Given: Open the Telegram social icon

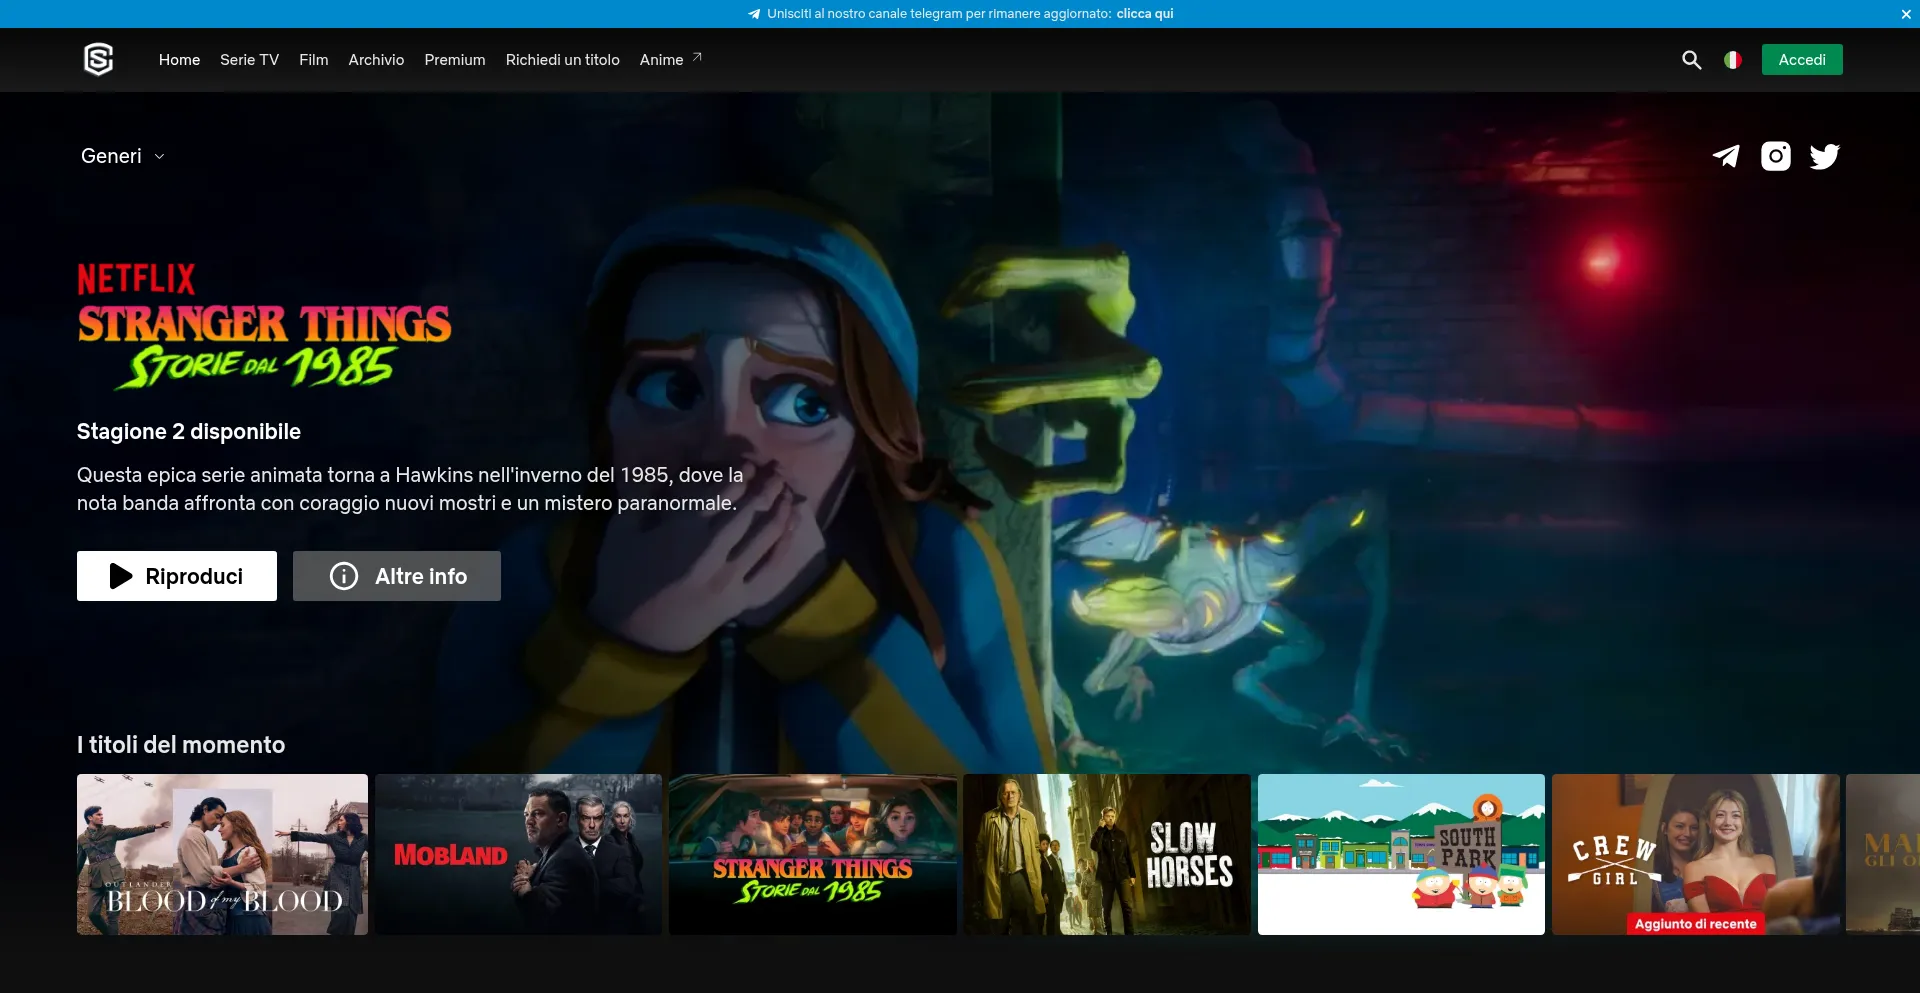Looking at the screenshot, I should [x=1726, y=156].
